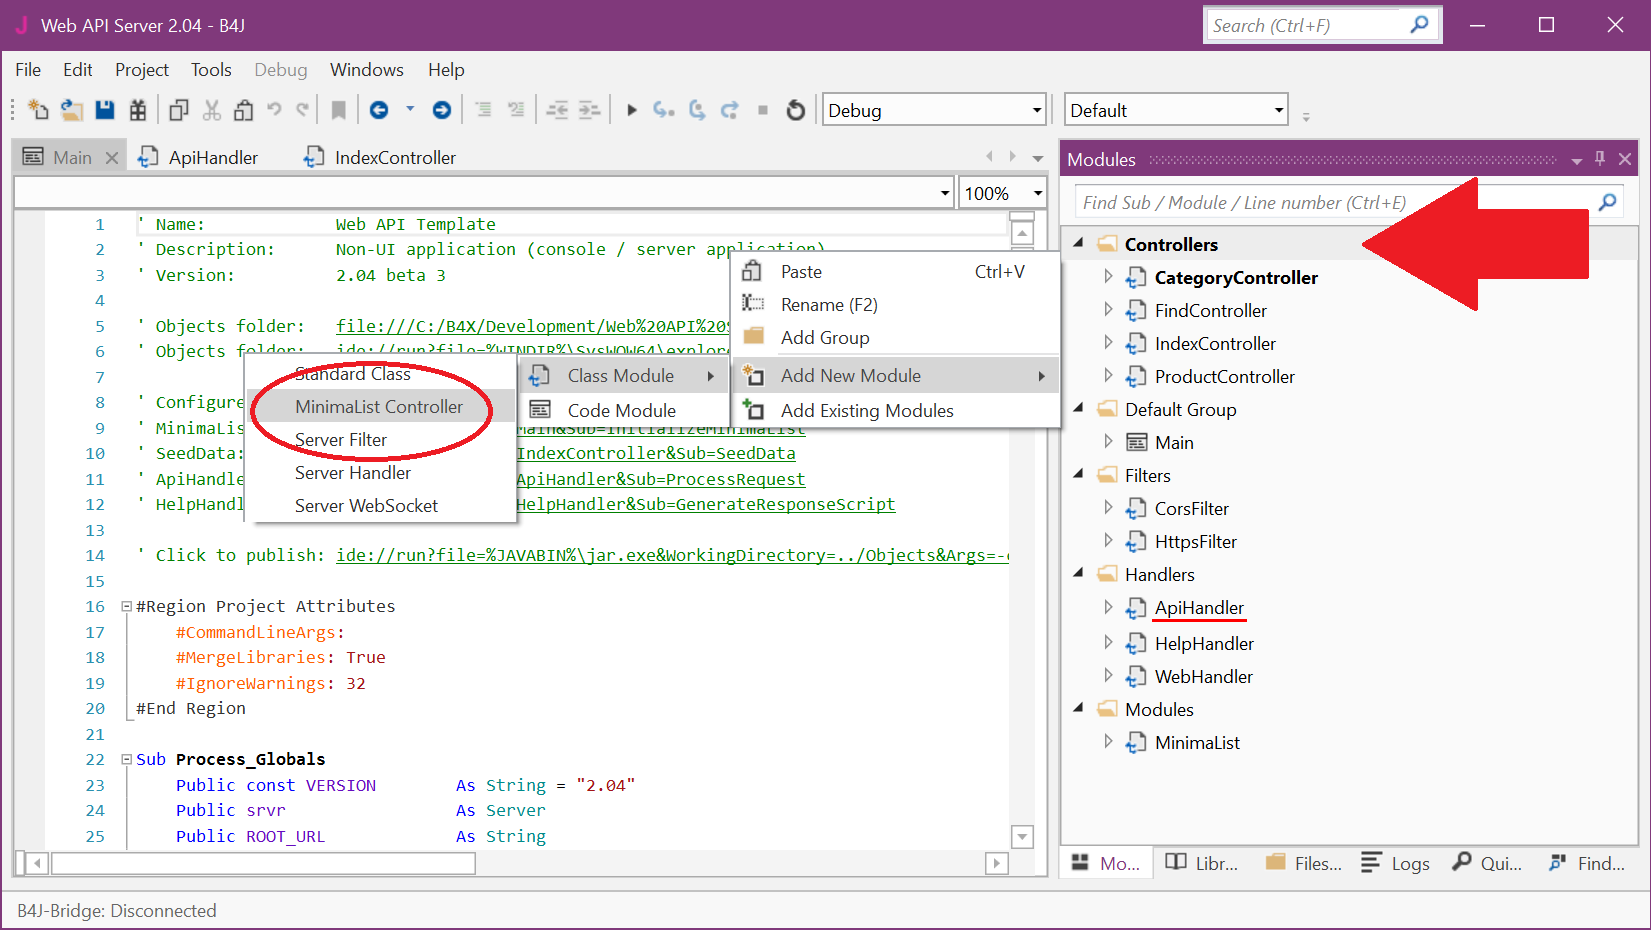Viewport: 1651px width, 930px height.
Task: Collapse the #Region Project Attributes fold
Action: (x=127, y=606)
